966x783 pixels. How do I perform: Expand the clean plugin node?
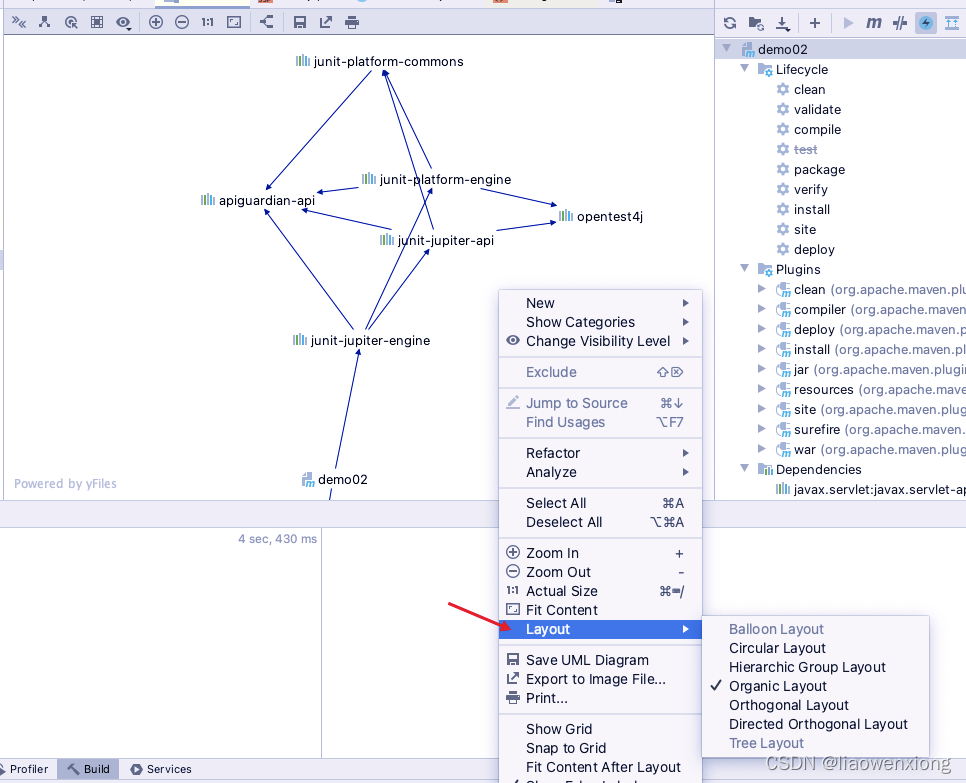coord(762,288)
